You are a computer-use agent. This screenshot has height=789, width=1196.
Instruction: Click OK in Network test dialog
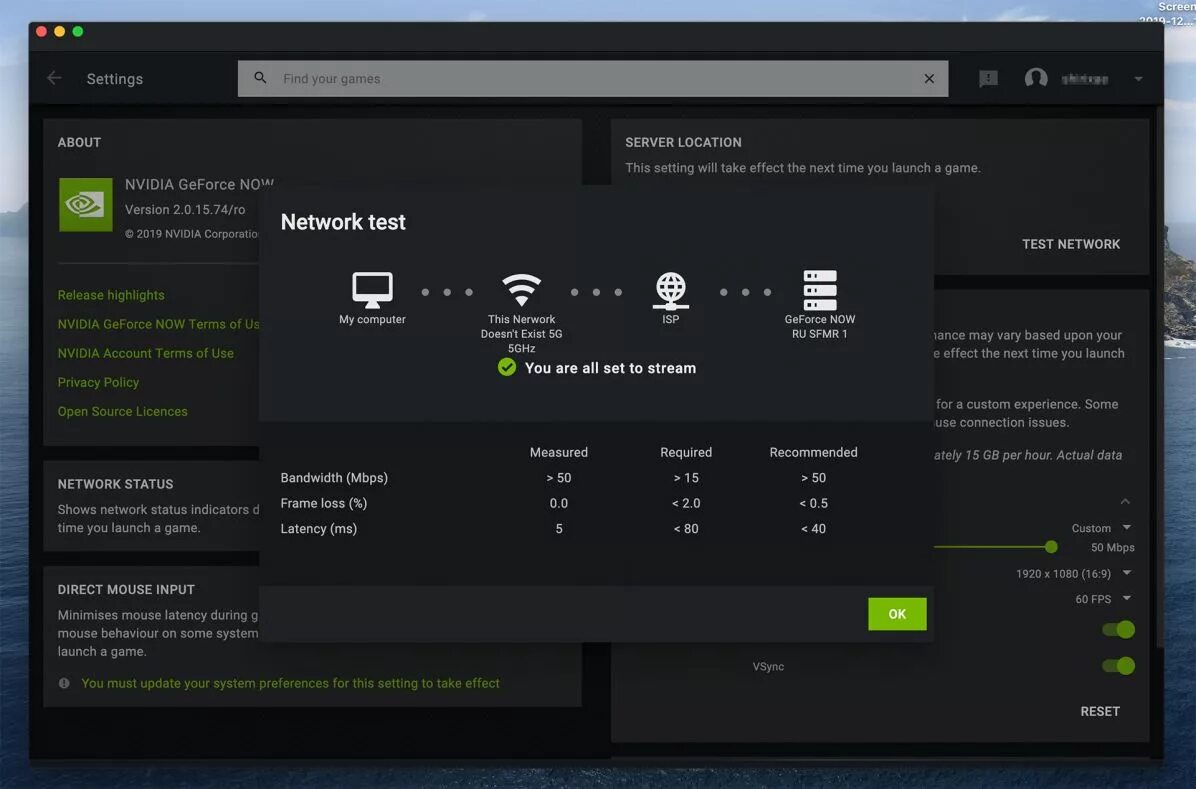click(x=897, y=613)
